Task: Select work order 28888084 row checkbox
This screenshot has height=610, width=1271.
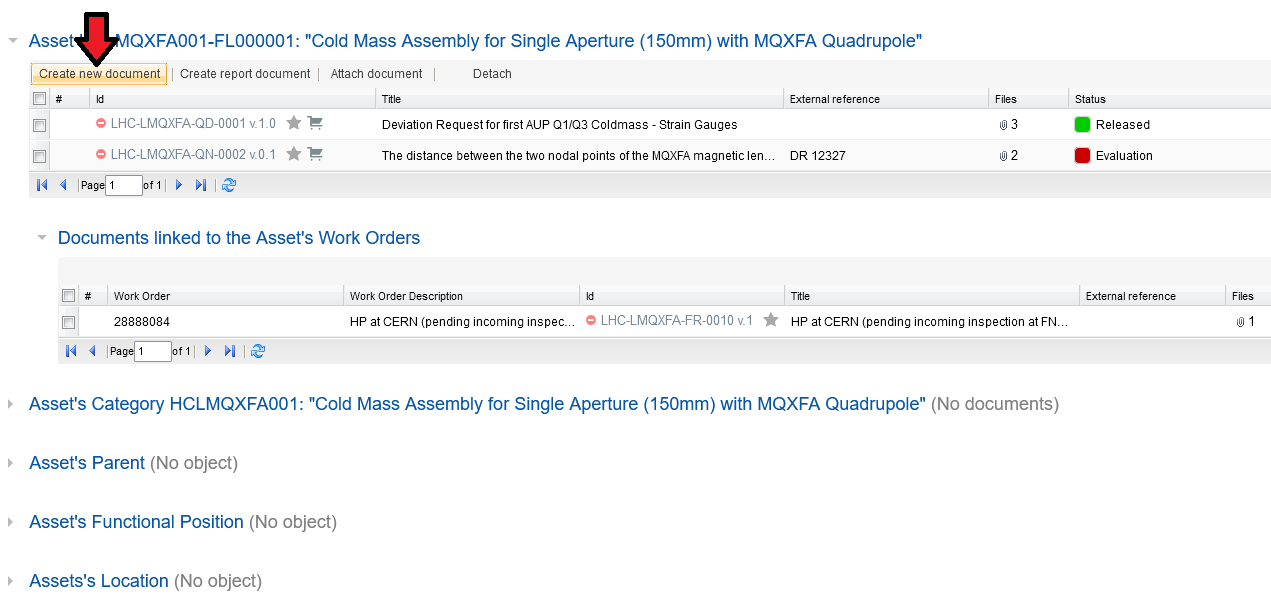Action: [x=68, y=322]
